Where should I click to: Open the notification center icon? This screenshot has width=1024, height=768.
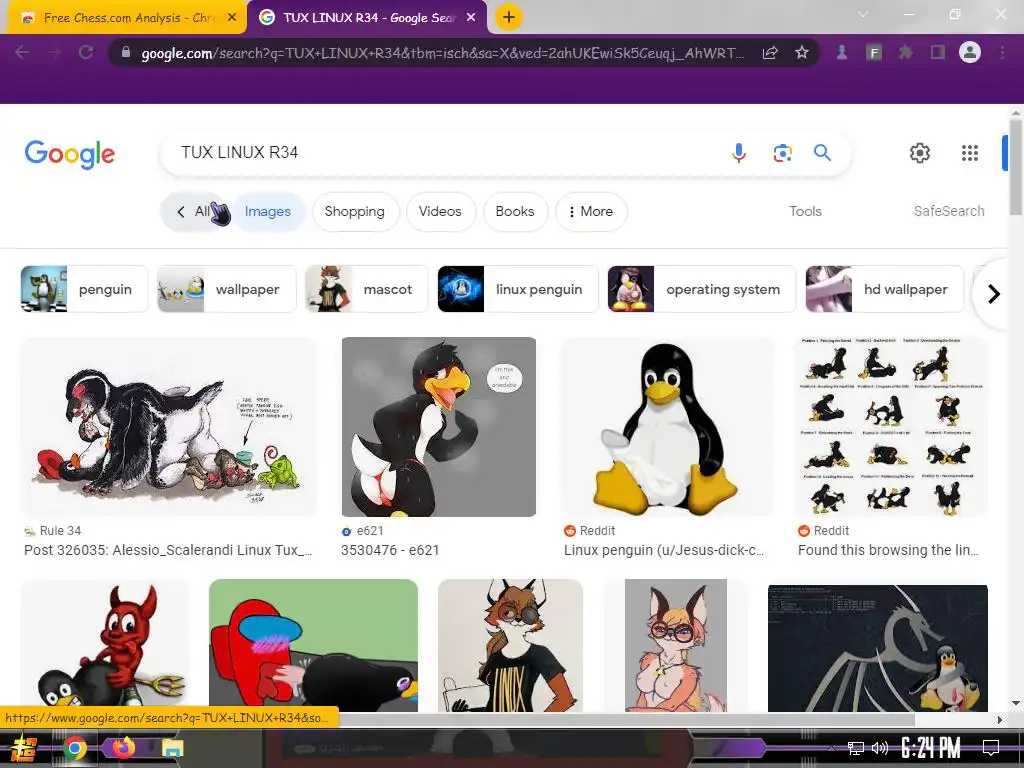tap(991, 748)
